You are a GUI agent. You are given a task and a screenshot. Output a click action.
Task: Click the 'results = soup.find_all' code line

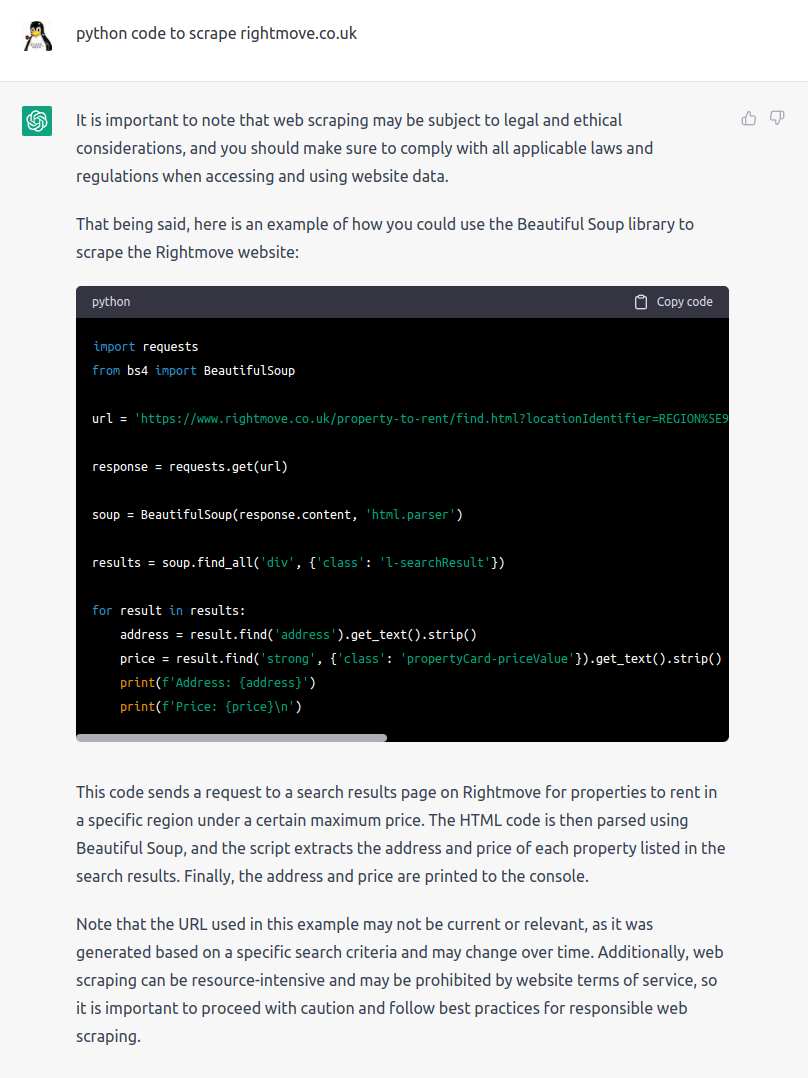298,562
